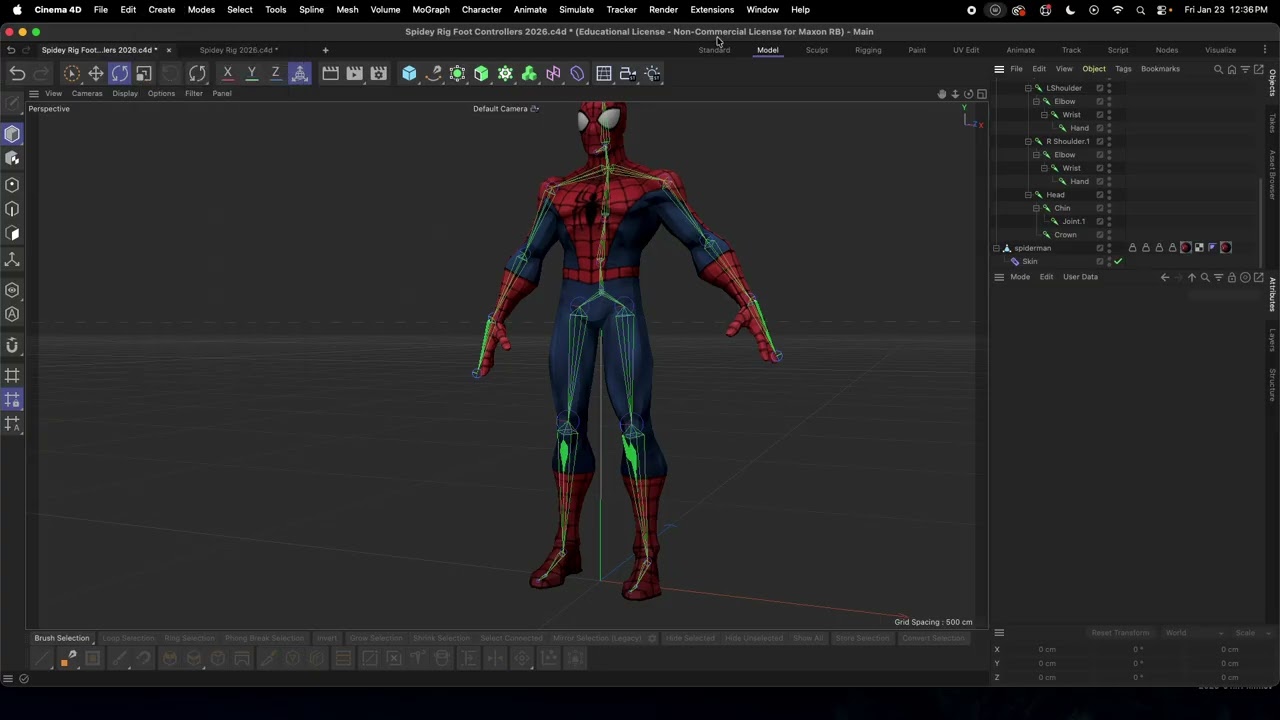The height and width of the screenshot is (720, 1280).
Task: Collapse the Chin joint hierarchy
Action: tap(1036, 208)
